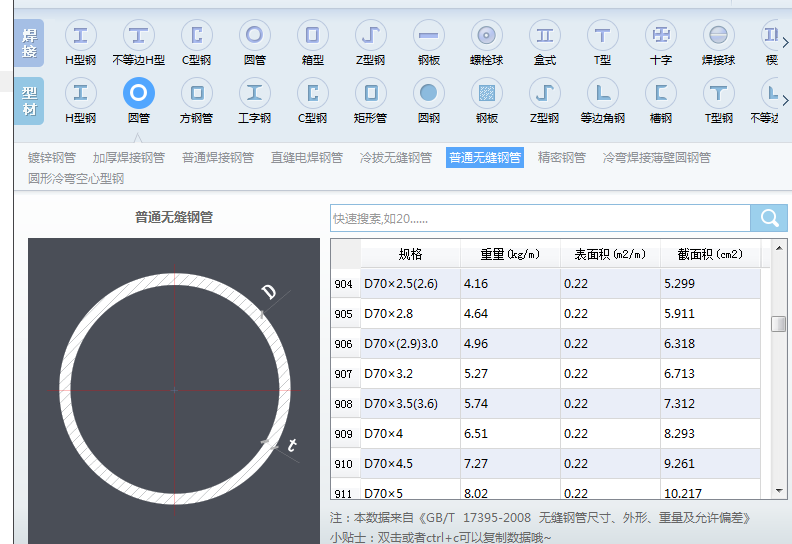Select 十字 section icon

661,35
